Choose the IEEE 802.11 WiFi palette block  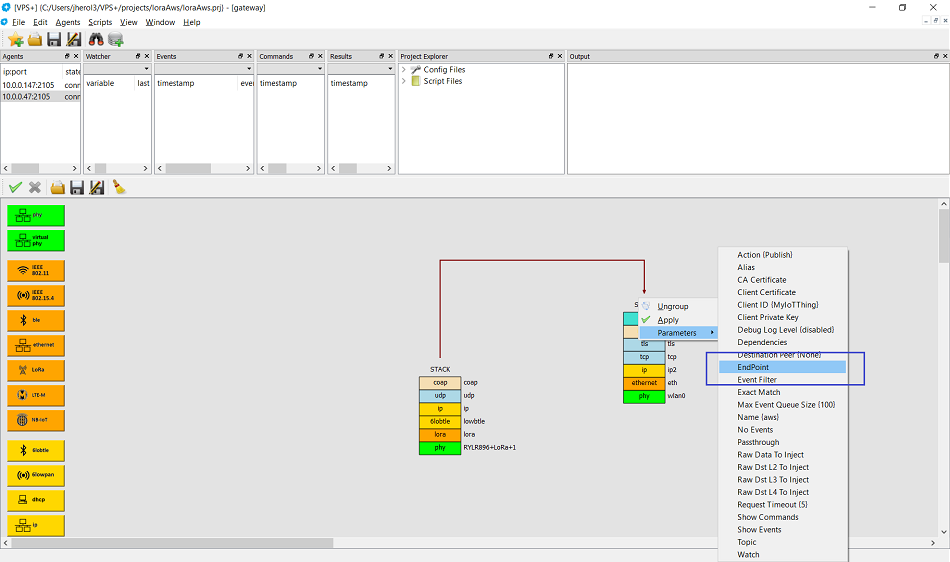pyautogui.click(x=36, y=270)
